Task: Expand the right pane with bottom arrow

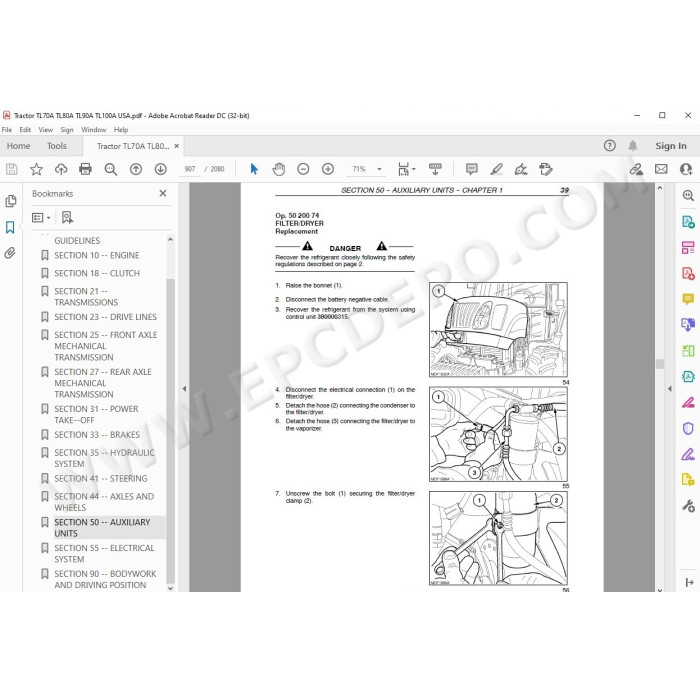Action: click(689, 582)
